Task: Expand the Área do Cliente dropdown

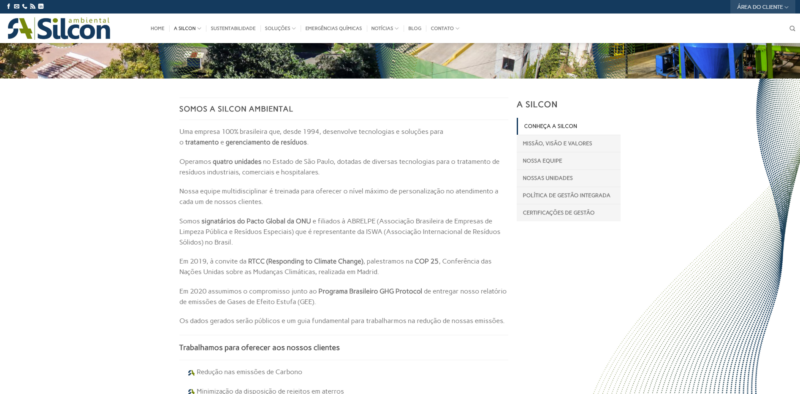Action: coord(762,7)
